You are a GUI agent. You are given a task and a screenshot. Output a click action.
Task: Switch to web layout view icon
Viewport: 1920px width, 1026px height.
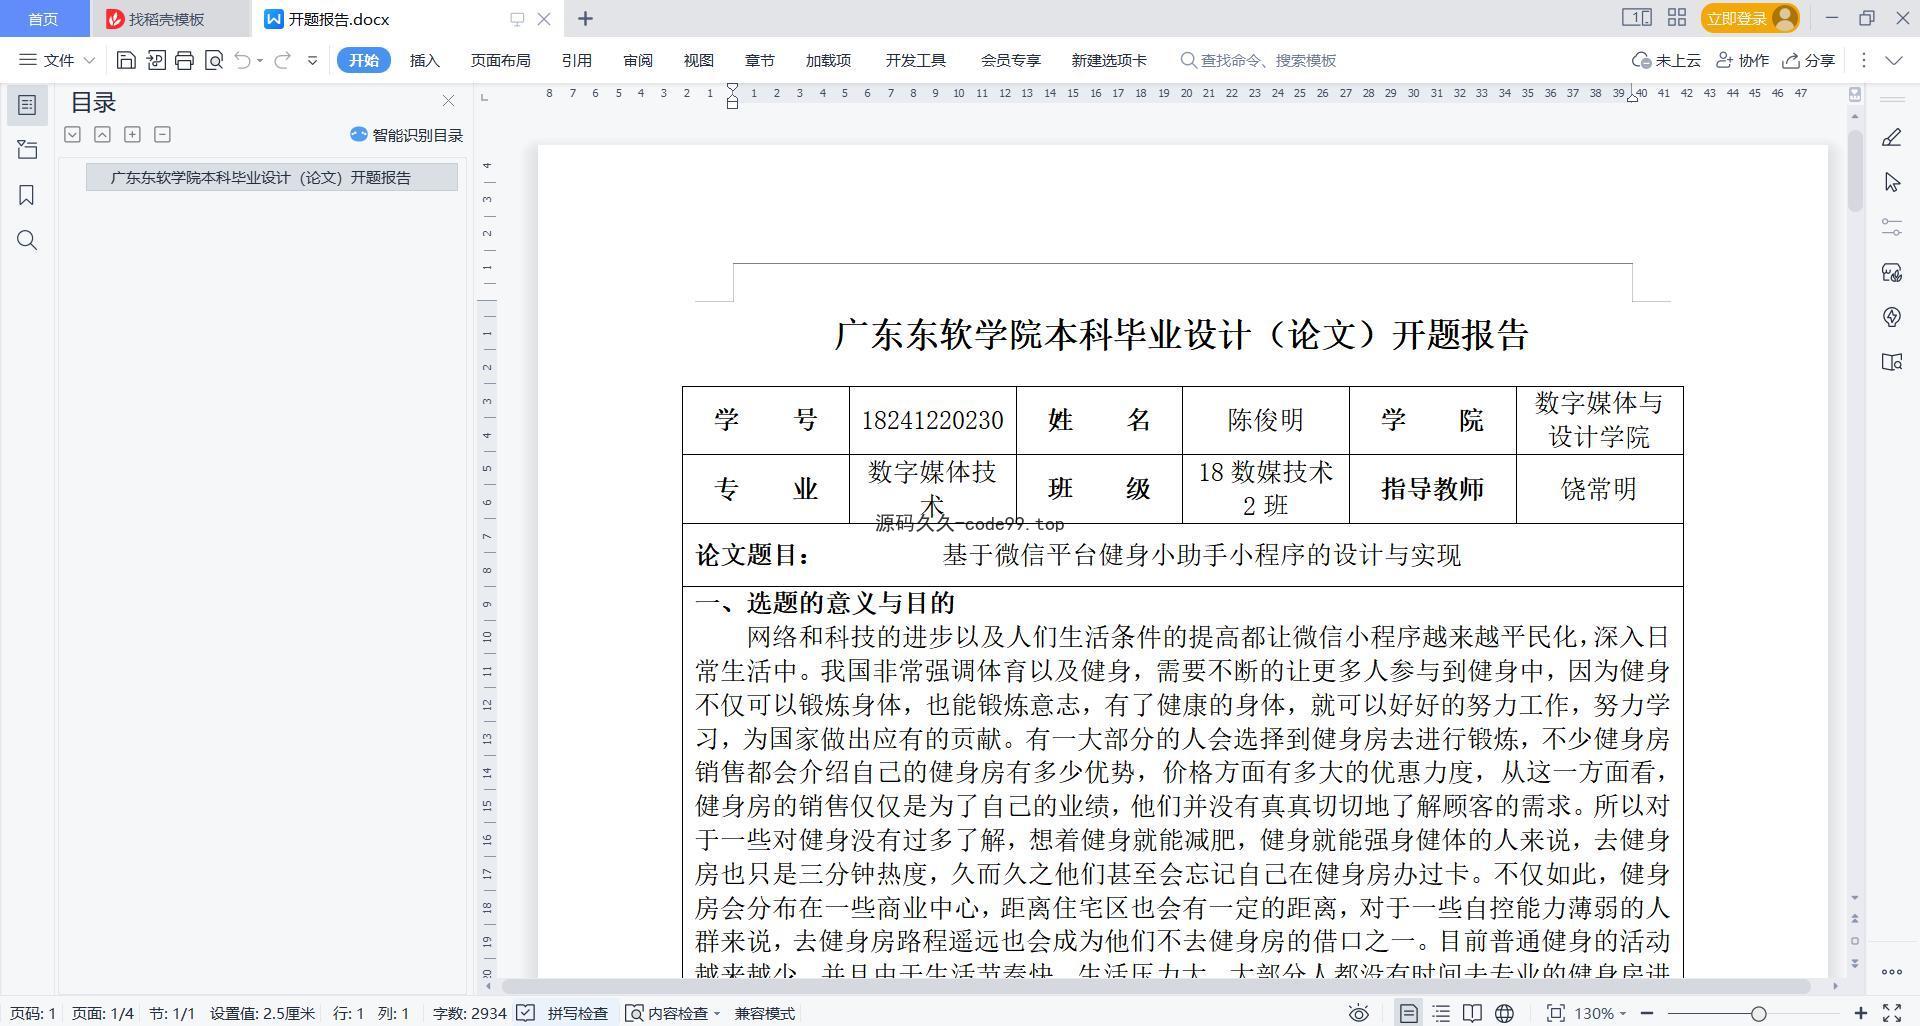click(1504, 1013)
